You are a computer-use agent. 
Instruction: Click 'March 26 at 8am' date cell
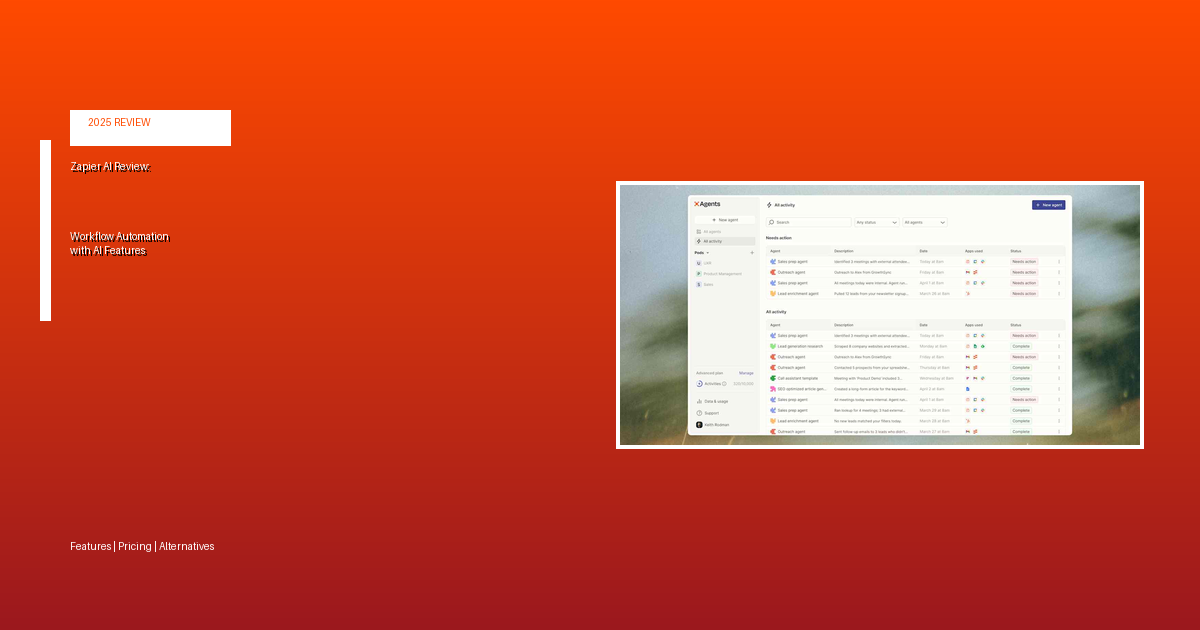[x=934, y=294]
